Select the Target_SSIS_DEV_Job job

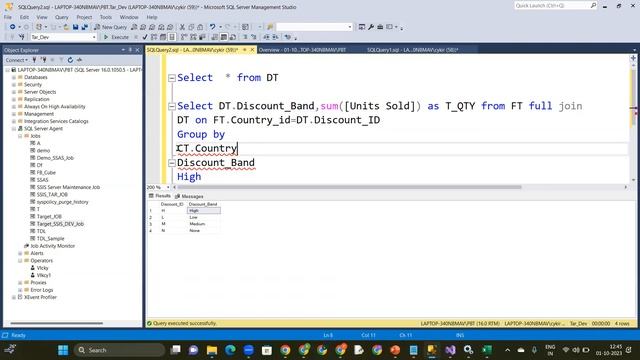(60, 224)
